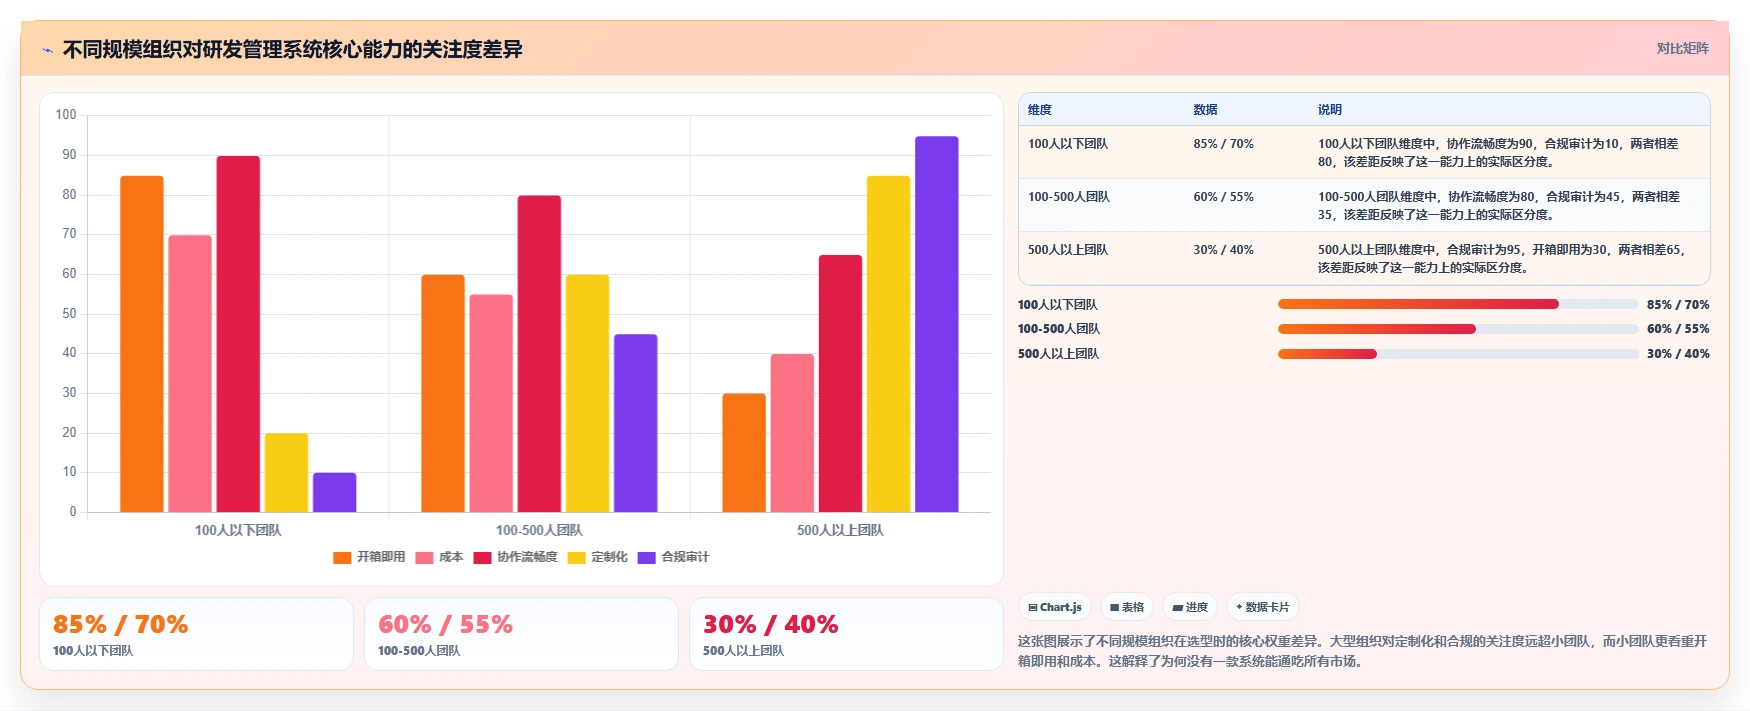The width and height of the screenshot is (1750, 711).
Task: Click the 100人以下团队 label beside the progress bar
Action: (1058, 305)
